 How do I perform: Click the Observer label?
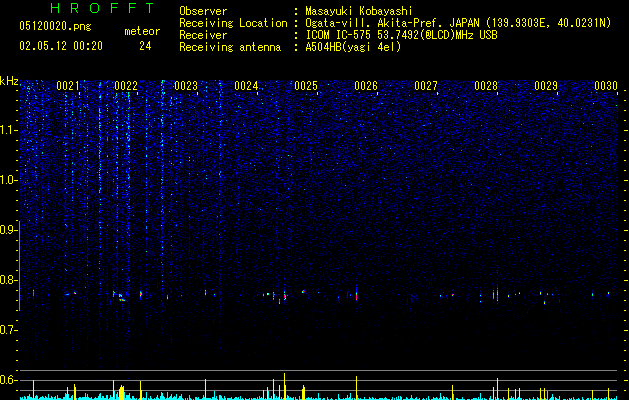click(203, 11)
